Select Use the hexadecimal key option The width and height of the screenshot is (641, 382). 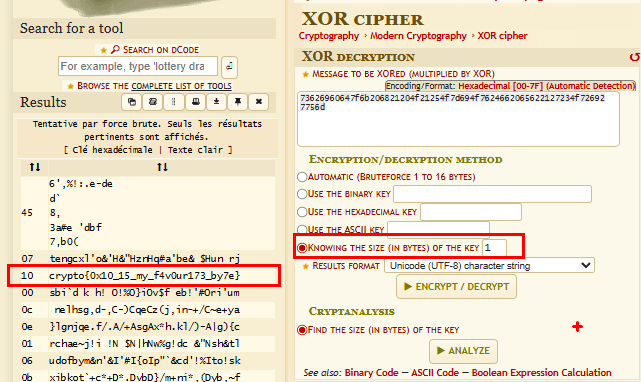(x=302, y=212)
